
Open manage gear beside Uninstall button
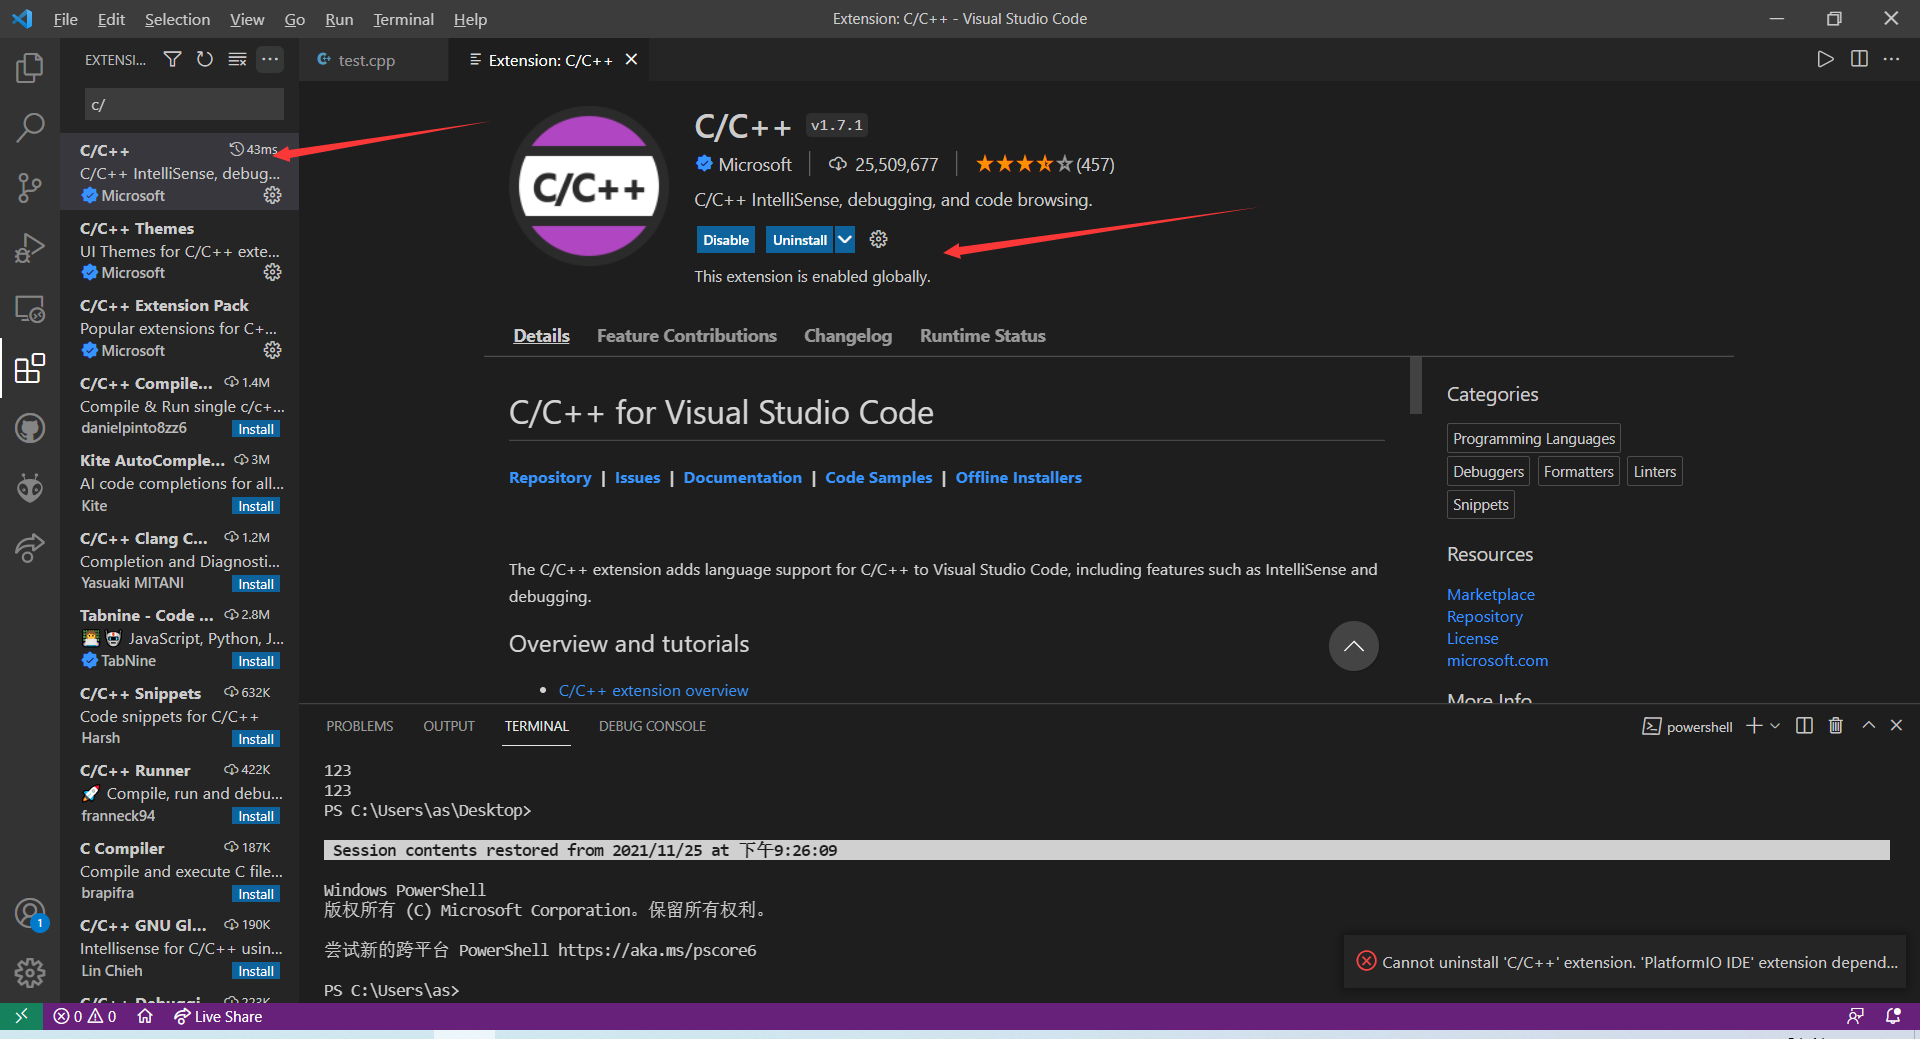pos(878,239)
